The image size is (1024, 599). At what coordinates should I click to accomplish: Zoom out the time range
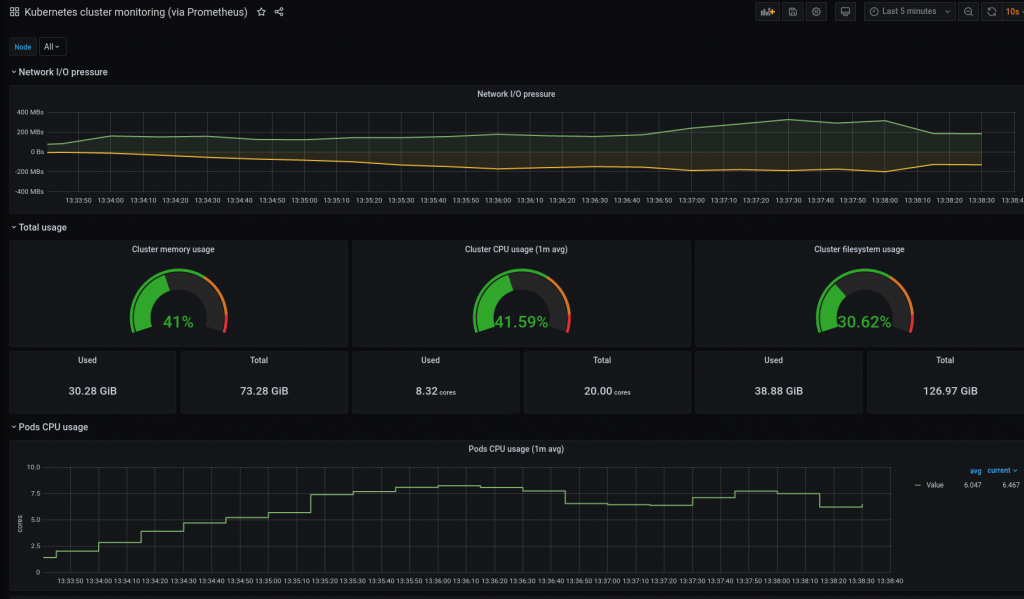pyautogui.click(x=968, y=12)
